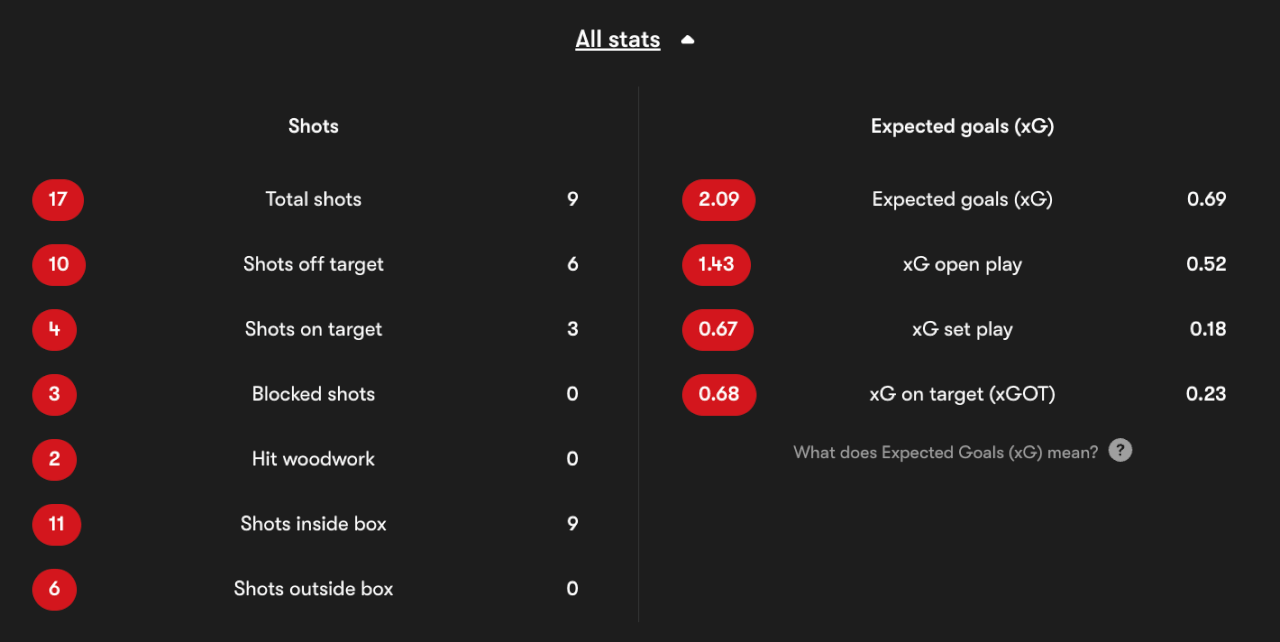The height and width of the screenshot is (642, 1280).
Task: Click the Expected goals (xG) section heading
Action: pyautogui.click(x=962, y=126)
